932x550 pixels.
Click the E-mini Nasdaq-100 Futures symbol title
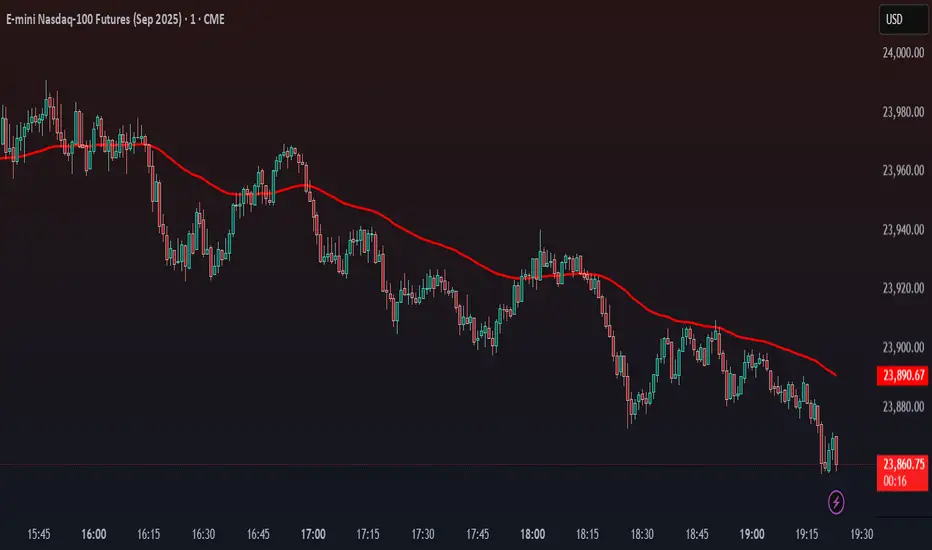115,20
